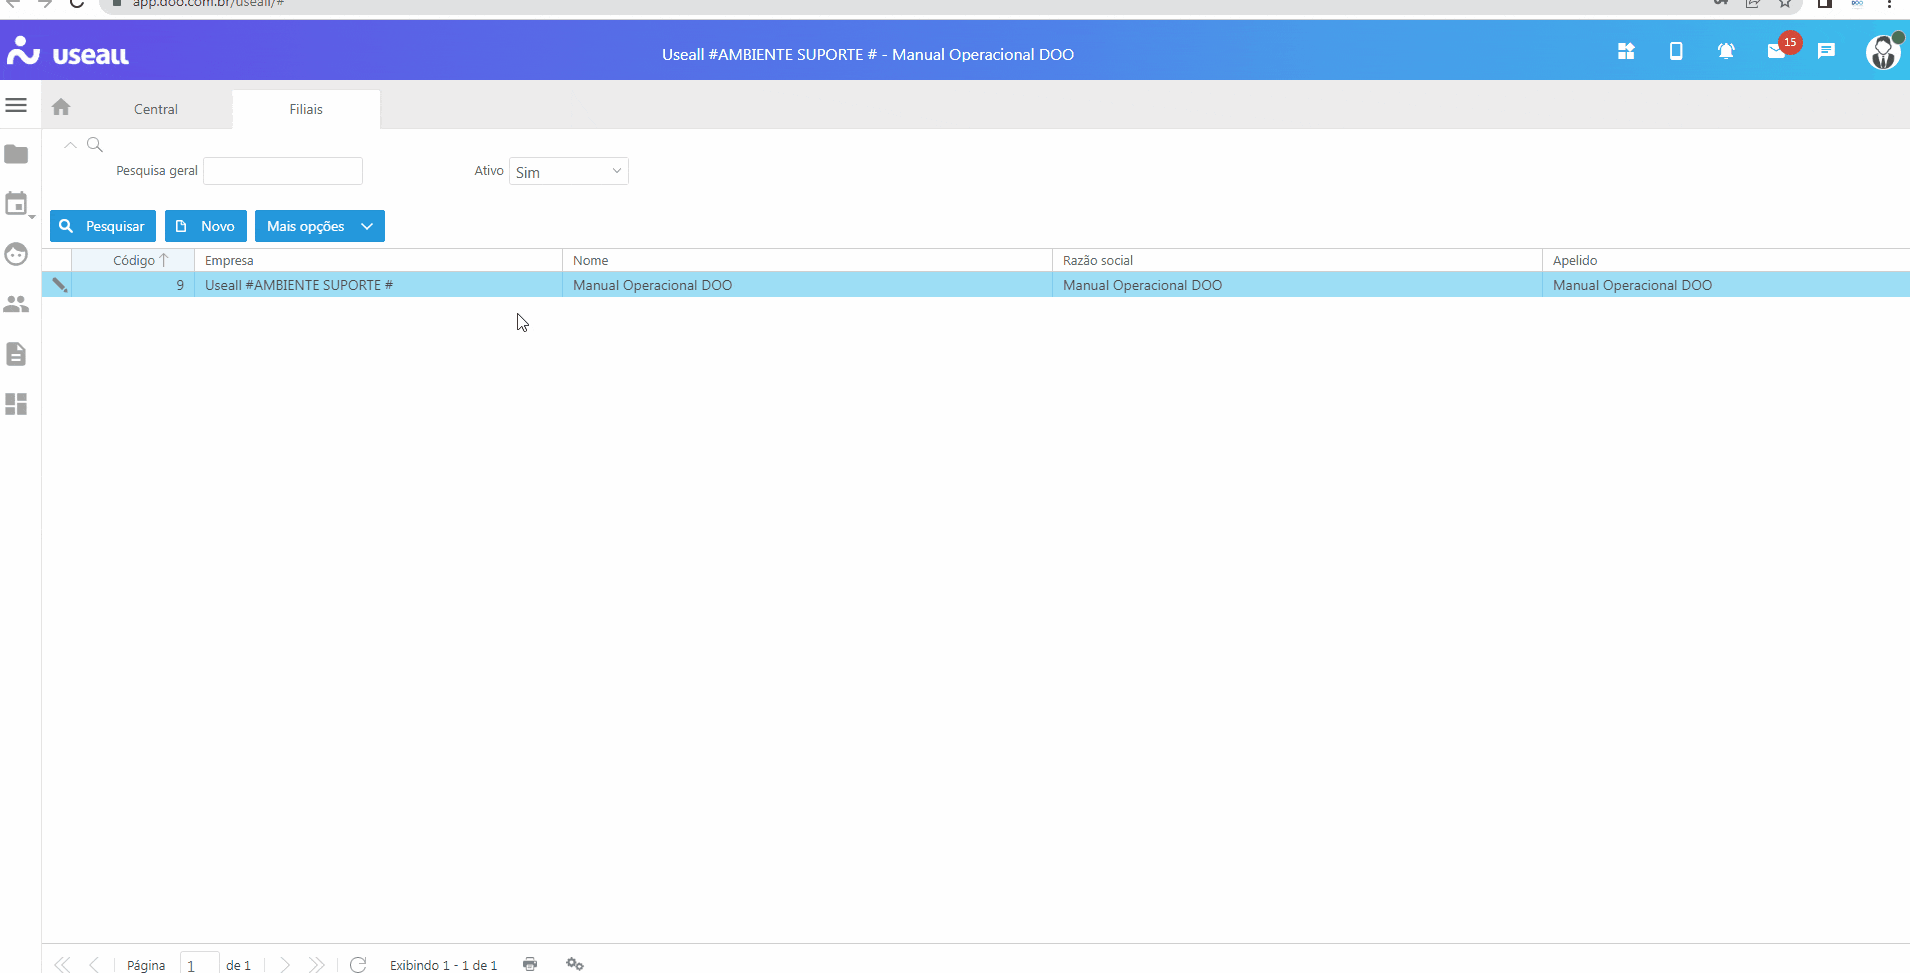Sort by the Apelido column header
This screenshot has height=973, width=1910.
[1726, 260]
